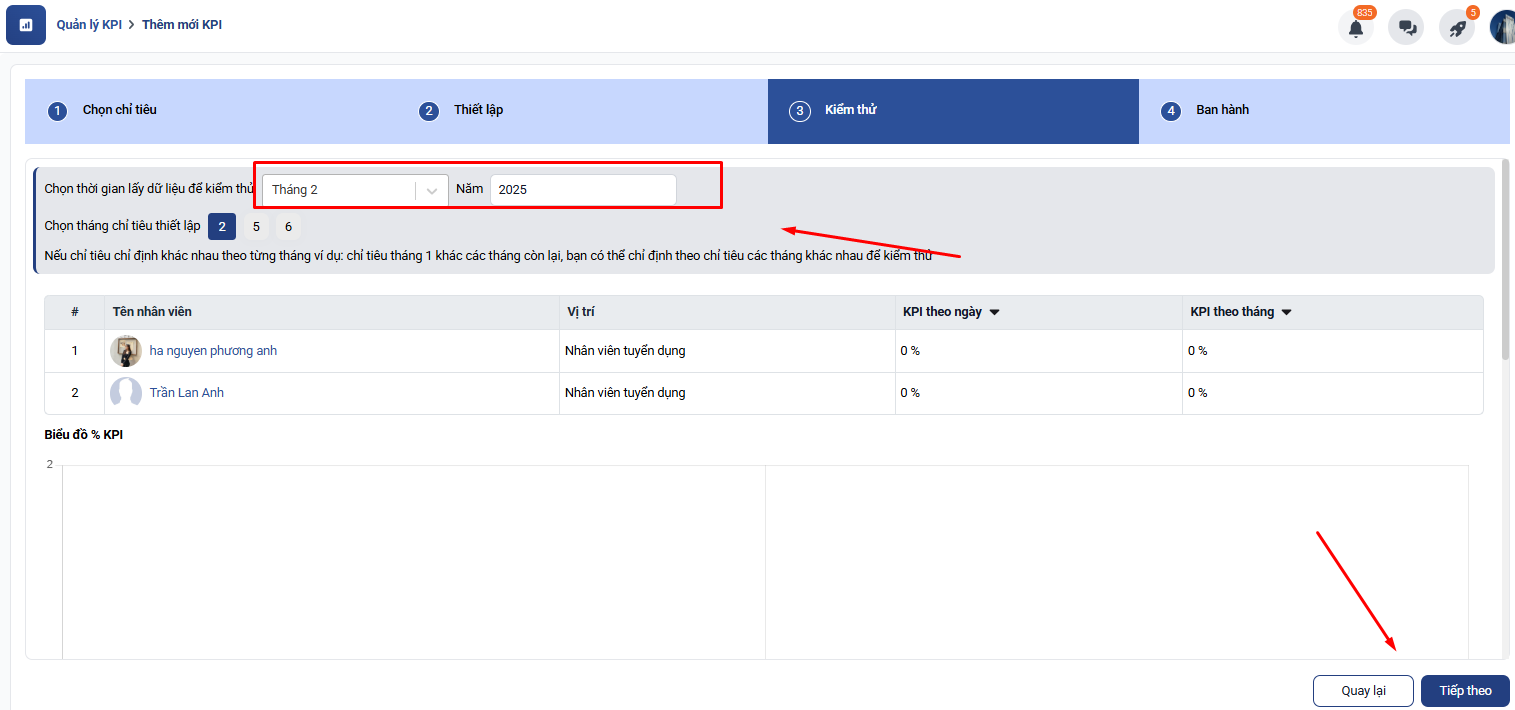Select target month 6 chip
The height and width of the screenshot is (710, 1515).
tap(288, 227)
